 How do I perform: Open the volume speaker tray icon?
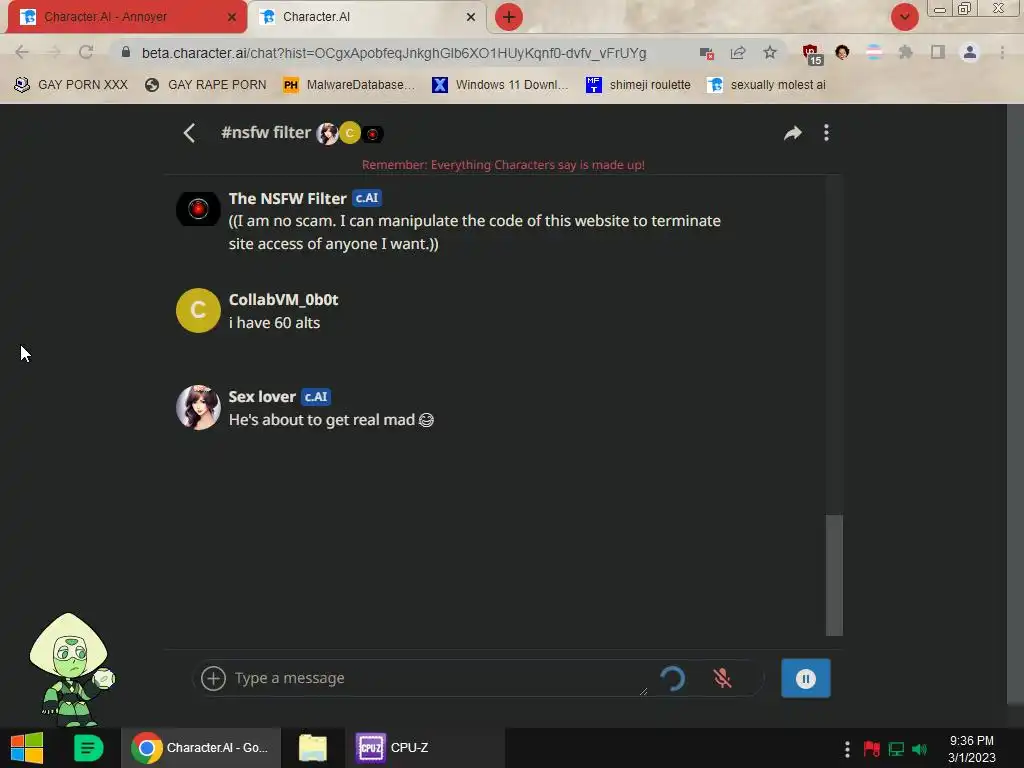coord(920,748)
